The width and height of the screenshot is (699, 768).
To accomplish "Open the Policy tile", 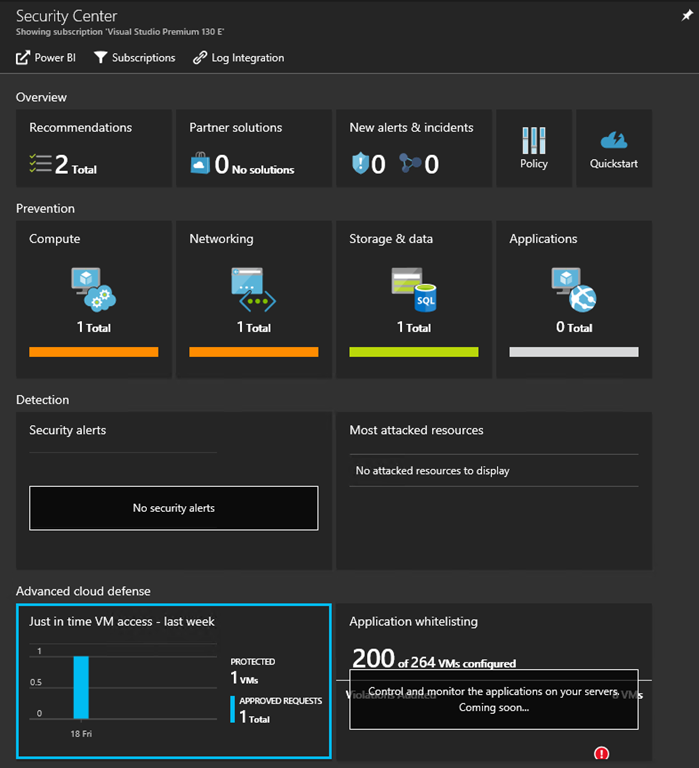I will click(x=534, y=148).
